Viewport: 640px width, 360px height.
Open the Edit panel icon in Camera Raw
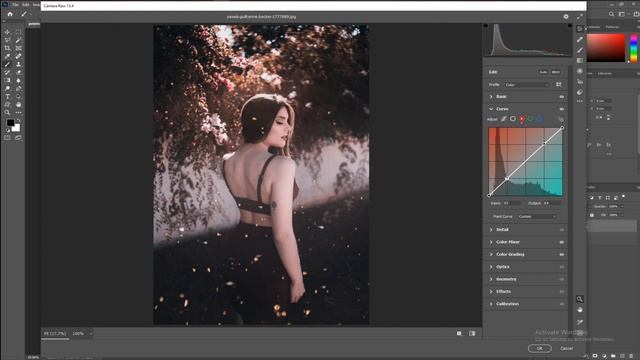click(580, 29)
